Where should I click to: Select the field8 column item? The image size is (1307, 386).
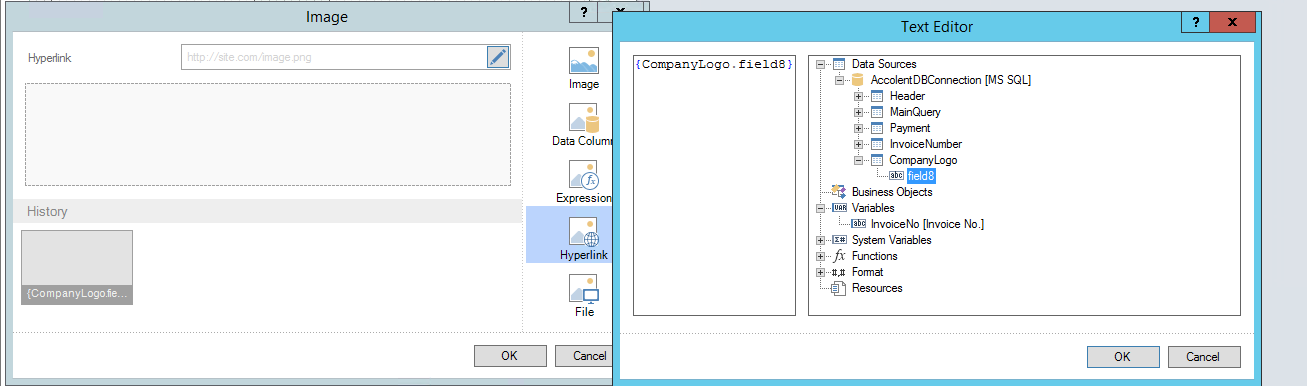920,176
